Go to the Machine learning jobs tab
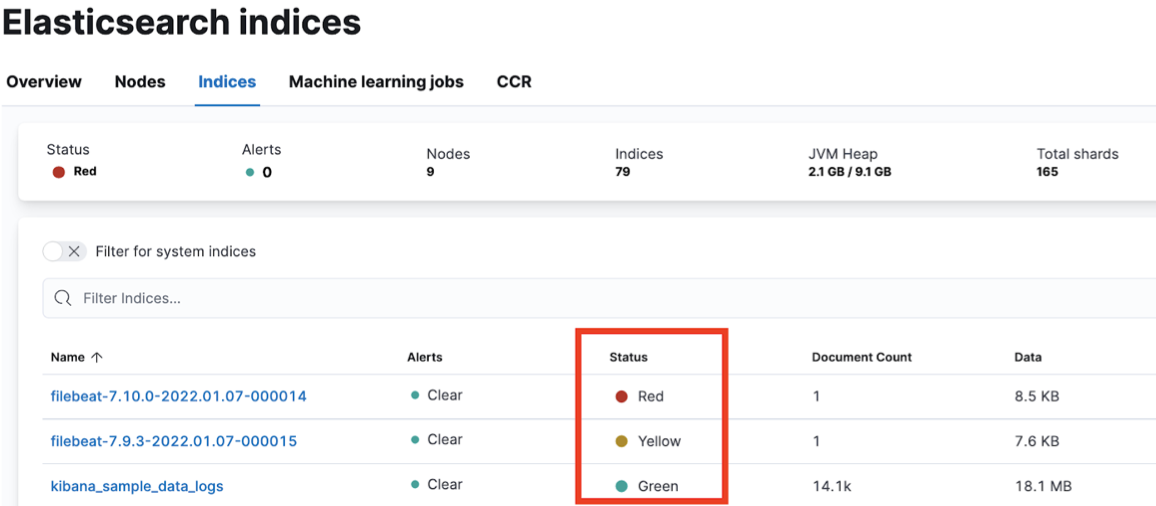 tap(376, 82)
